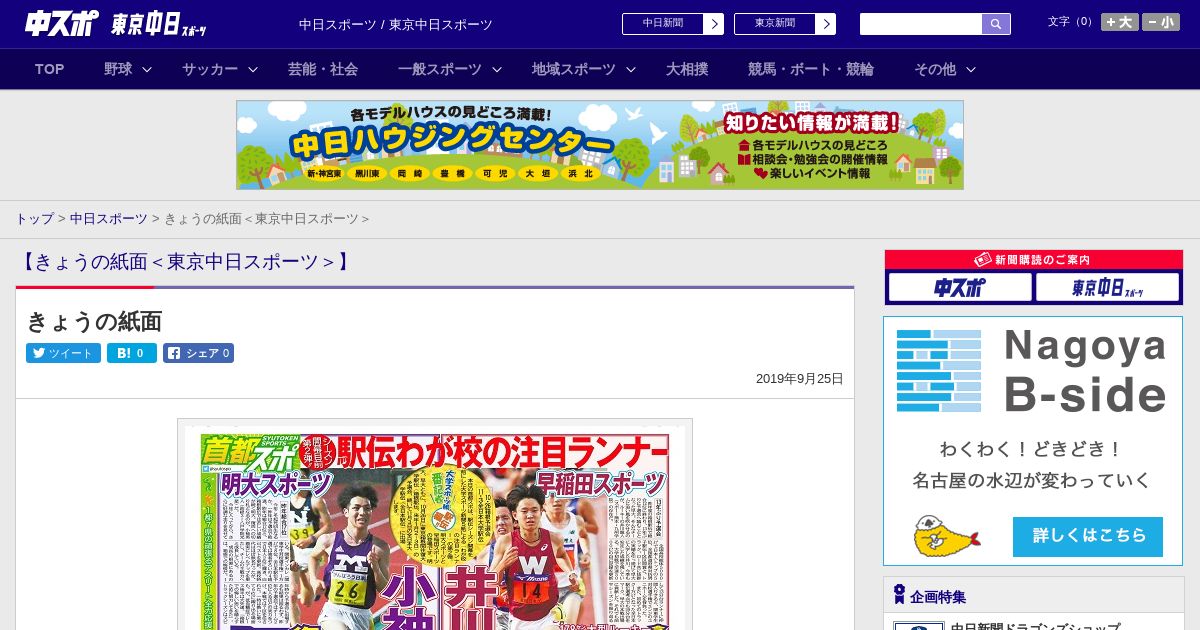The image size is (1200, 630).
Task: Click the arrow next to 中日新聞
Action: pyautogui.click(x=713, y=24)
